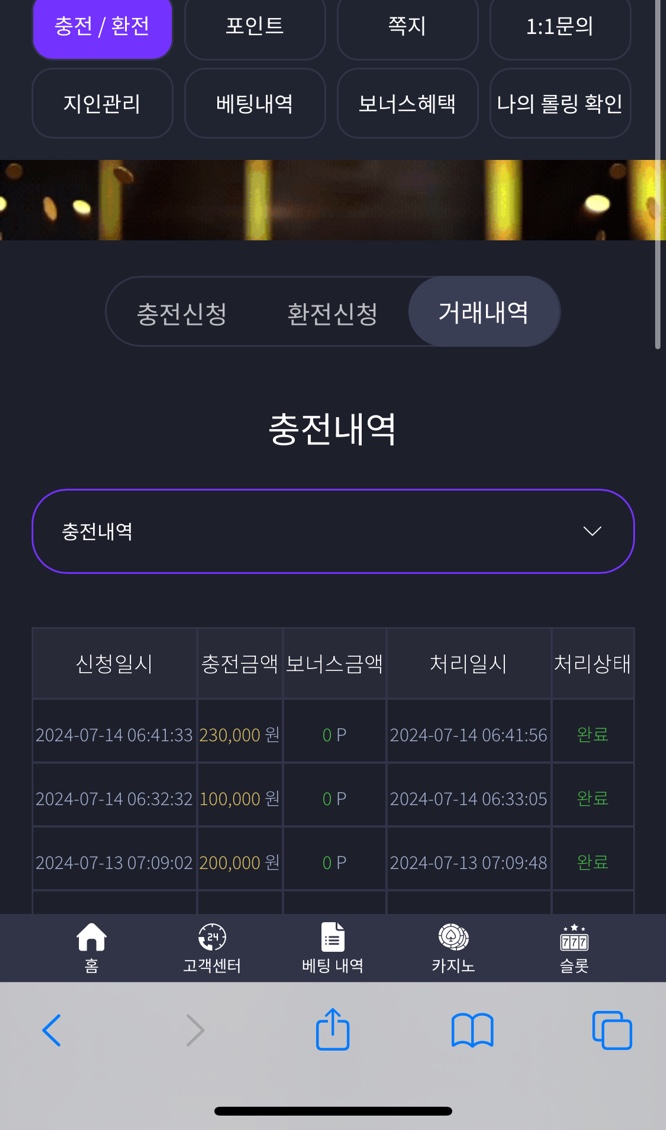Switch to the 충전신청 tab
The image size is (666, 1130).
182,313
